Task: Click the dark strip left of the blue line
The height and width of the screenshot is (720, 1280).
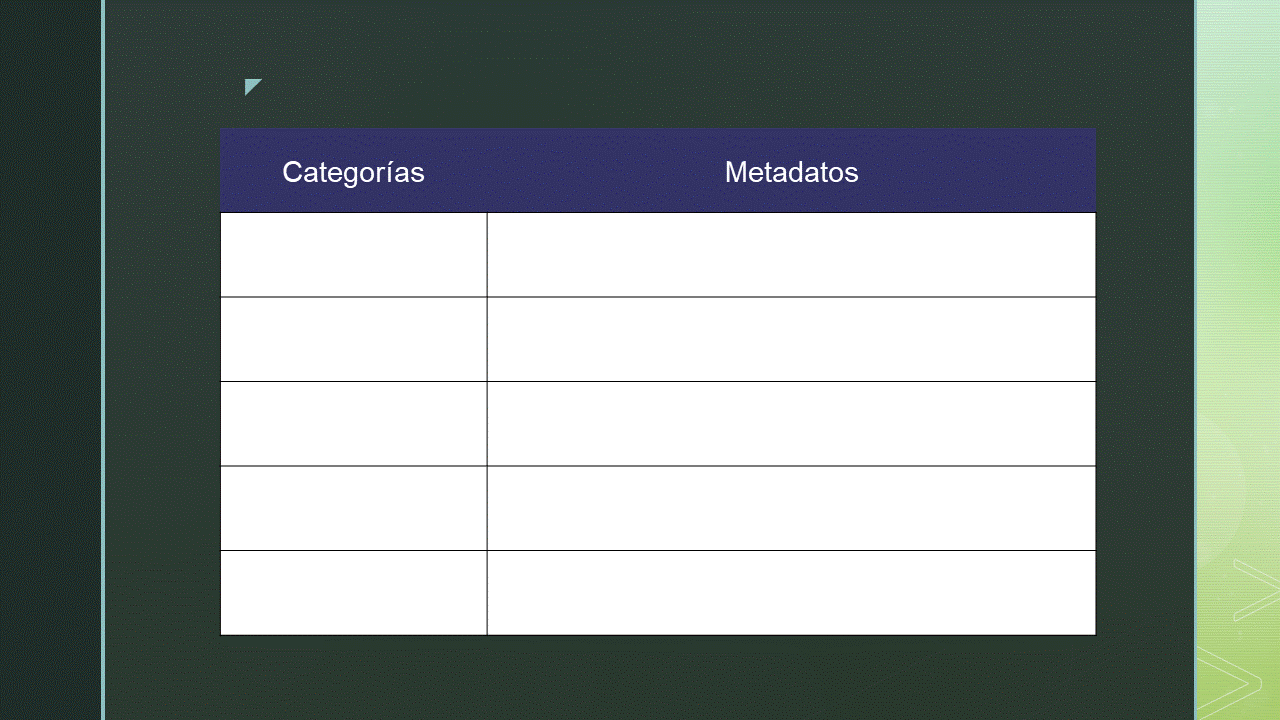Action: (x=50, y=360)
